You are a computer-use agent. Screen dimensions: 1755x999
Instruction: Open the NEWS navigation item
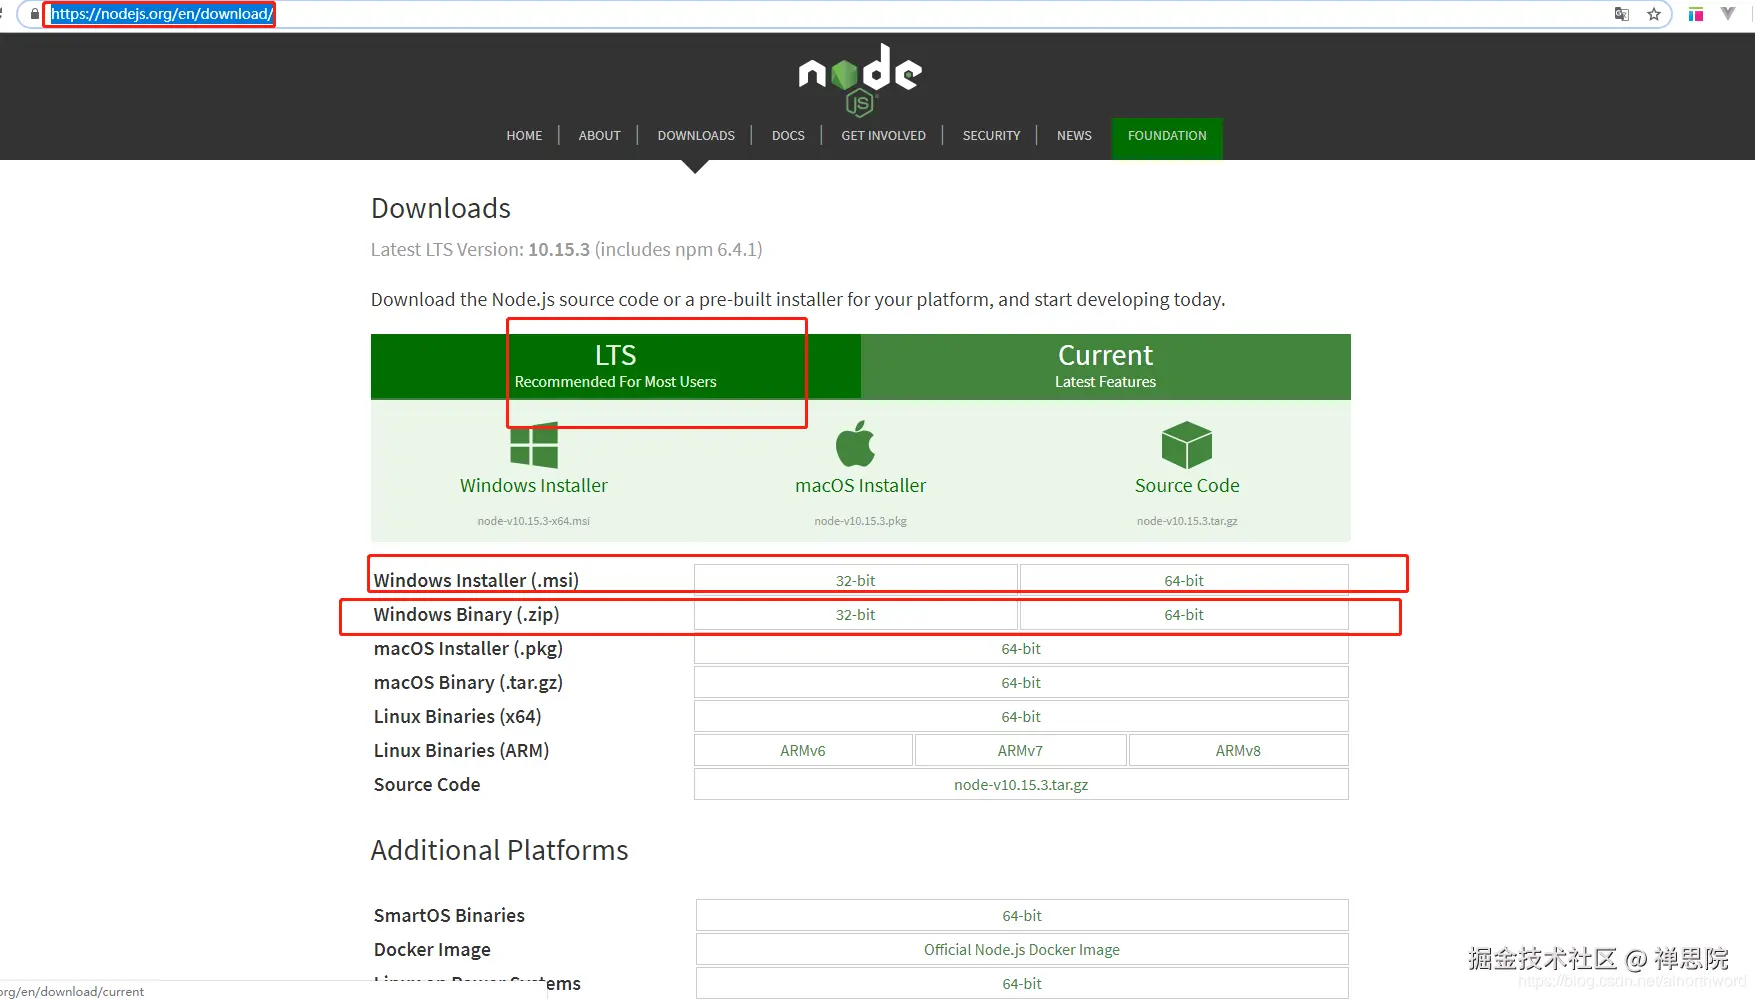click(x=1074, y=136)
